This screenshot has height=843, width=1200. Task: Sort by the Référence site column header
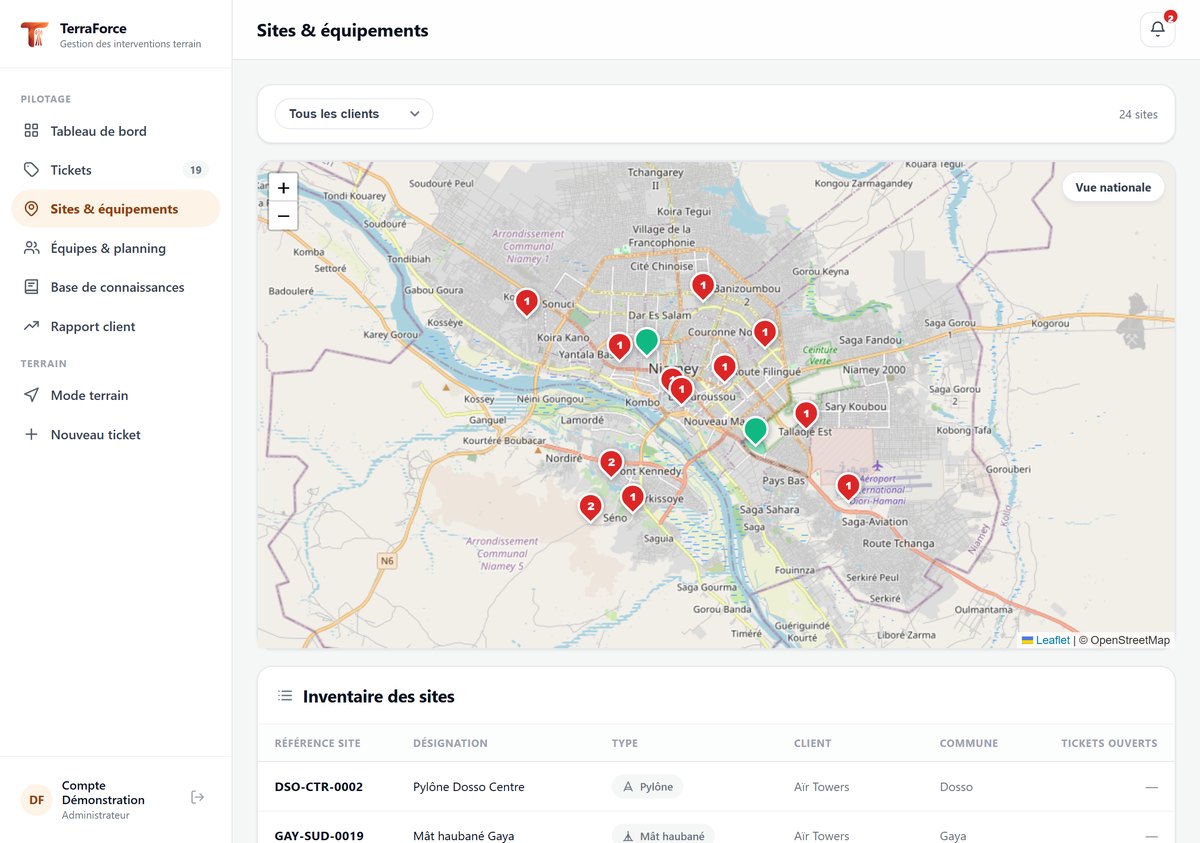(317, 743)
